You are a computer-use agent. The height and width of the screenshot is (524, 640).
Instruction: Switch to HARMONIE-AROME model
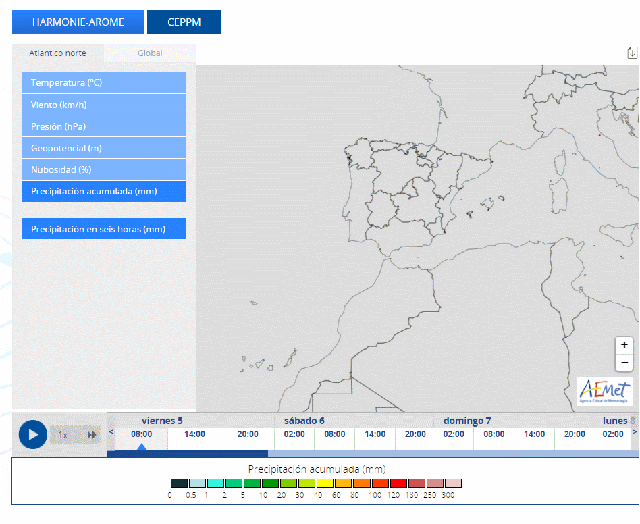pos(78,22)
